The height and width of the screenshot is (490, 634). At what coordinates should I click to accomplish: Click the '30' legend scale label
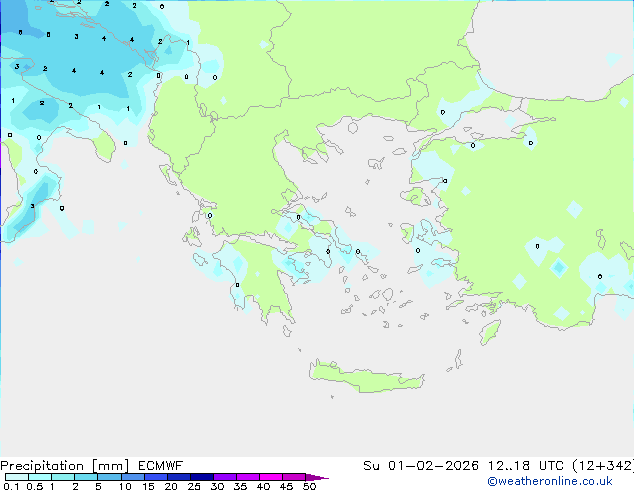point(217,486)
